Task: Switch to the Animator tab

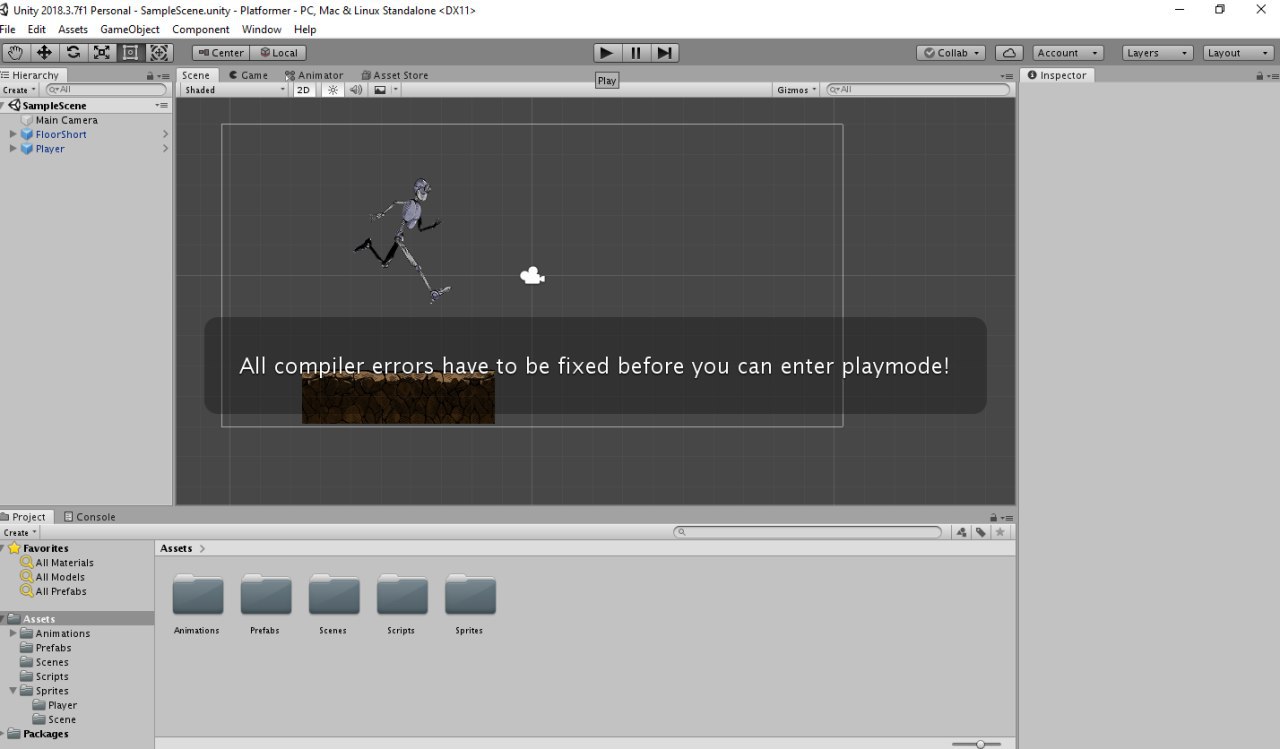Action: point(314,75)
